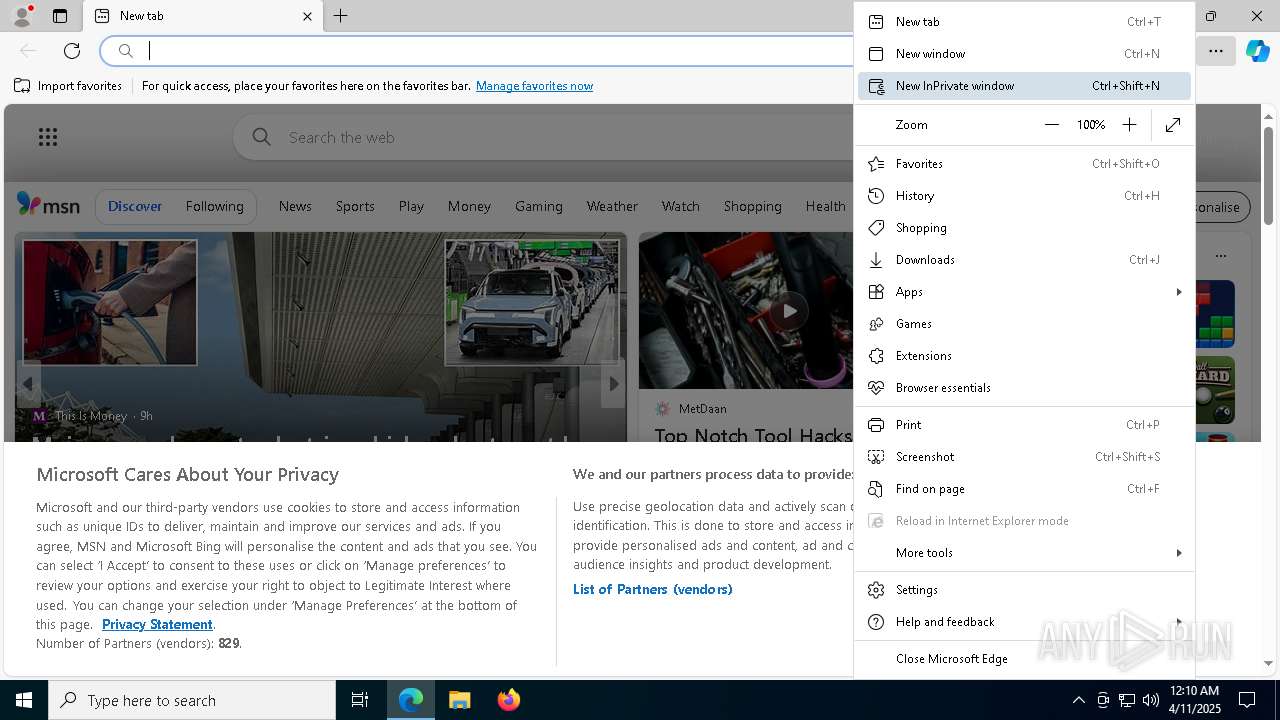The height and width of the screenshot is (720, 1280).
Task: Expand Help and feedback submenu
Action: click(x=1024, y=622)
